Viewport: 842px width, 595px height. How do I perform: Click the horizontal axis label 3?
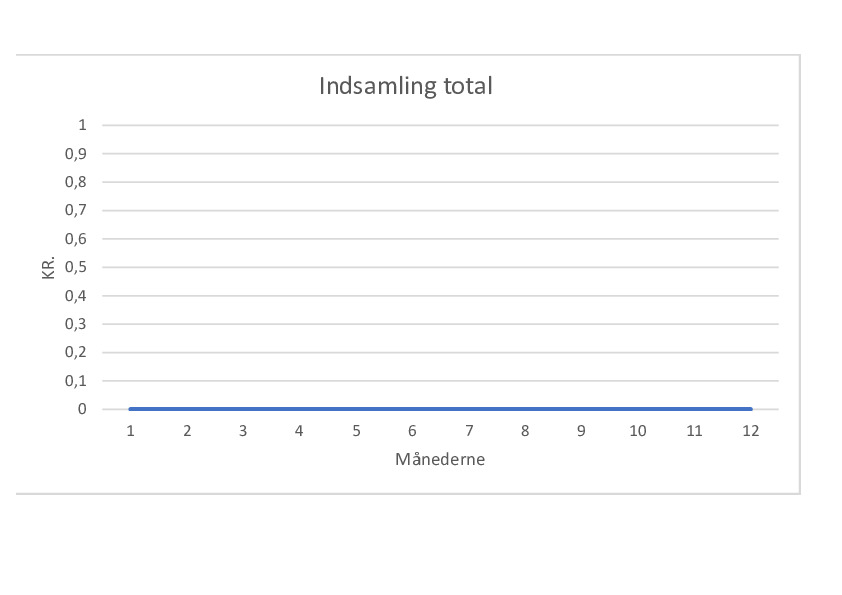click(x=243, y=431)
